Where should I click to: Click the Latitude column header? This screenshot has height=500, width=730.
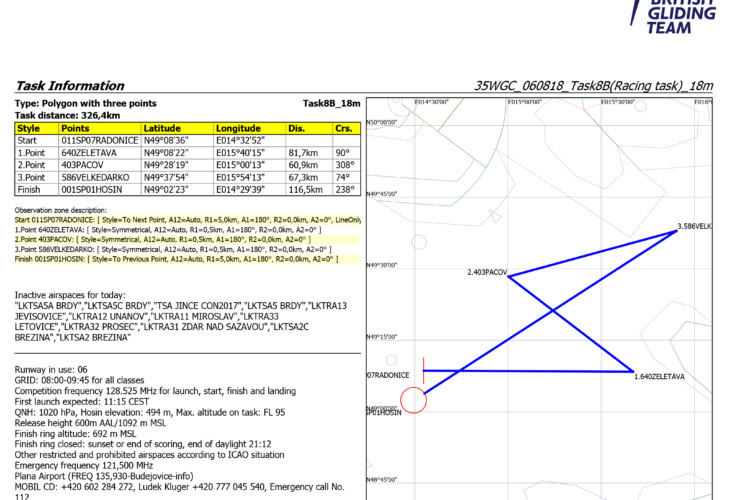pyautogui.click(x=162, y=129)
